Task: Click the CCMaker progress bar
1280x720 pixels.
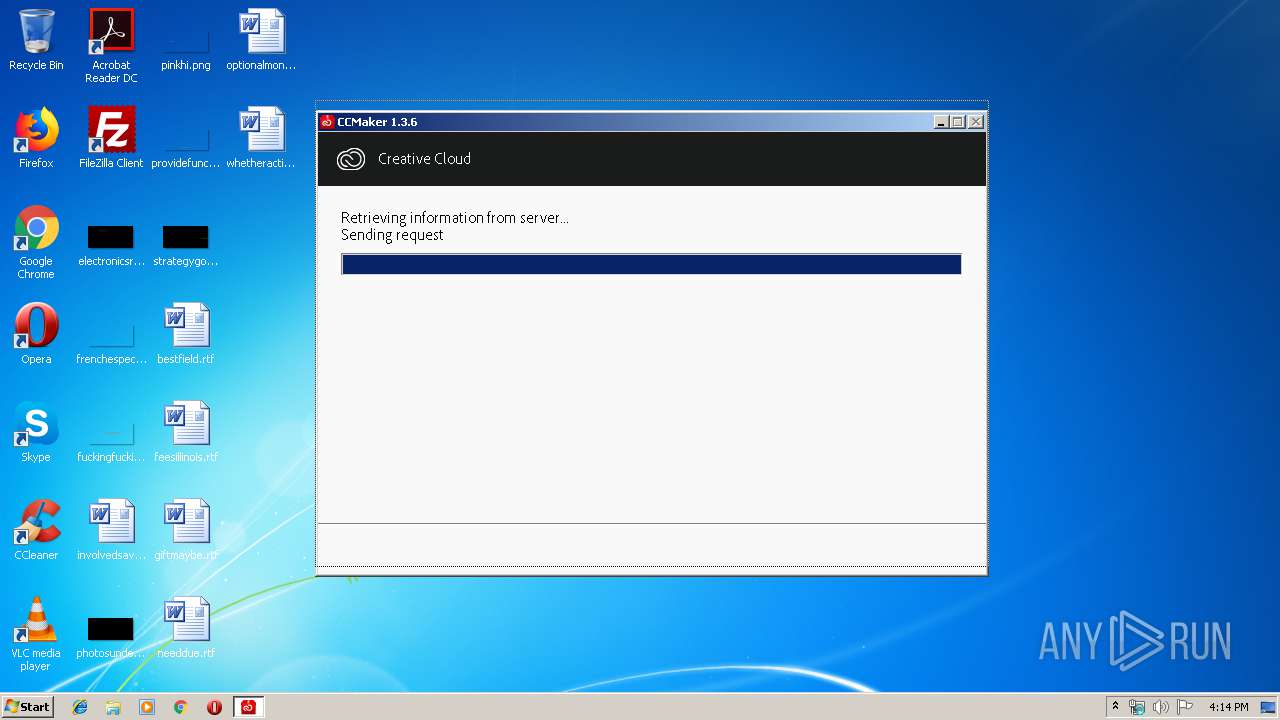Action: (x=651, y=264)
